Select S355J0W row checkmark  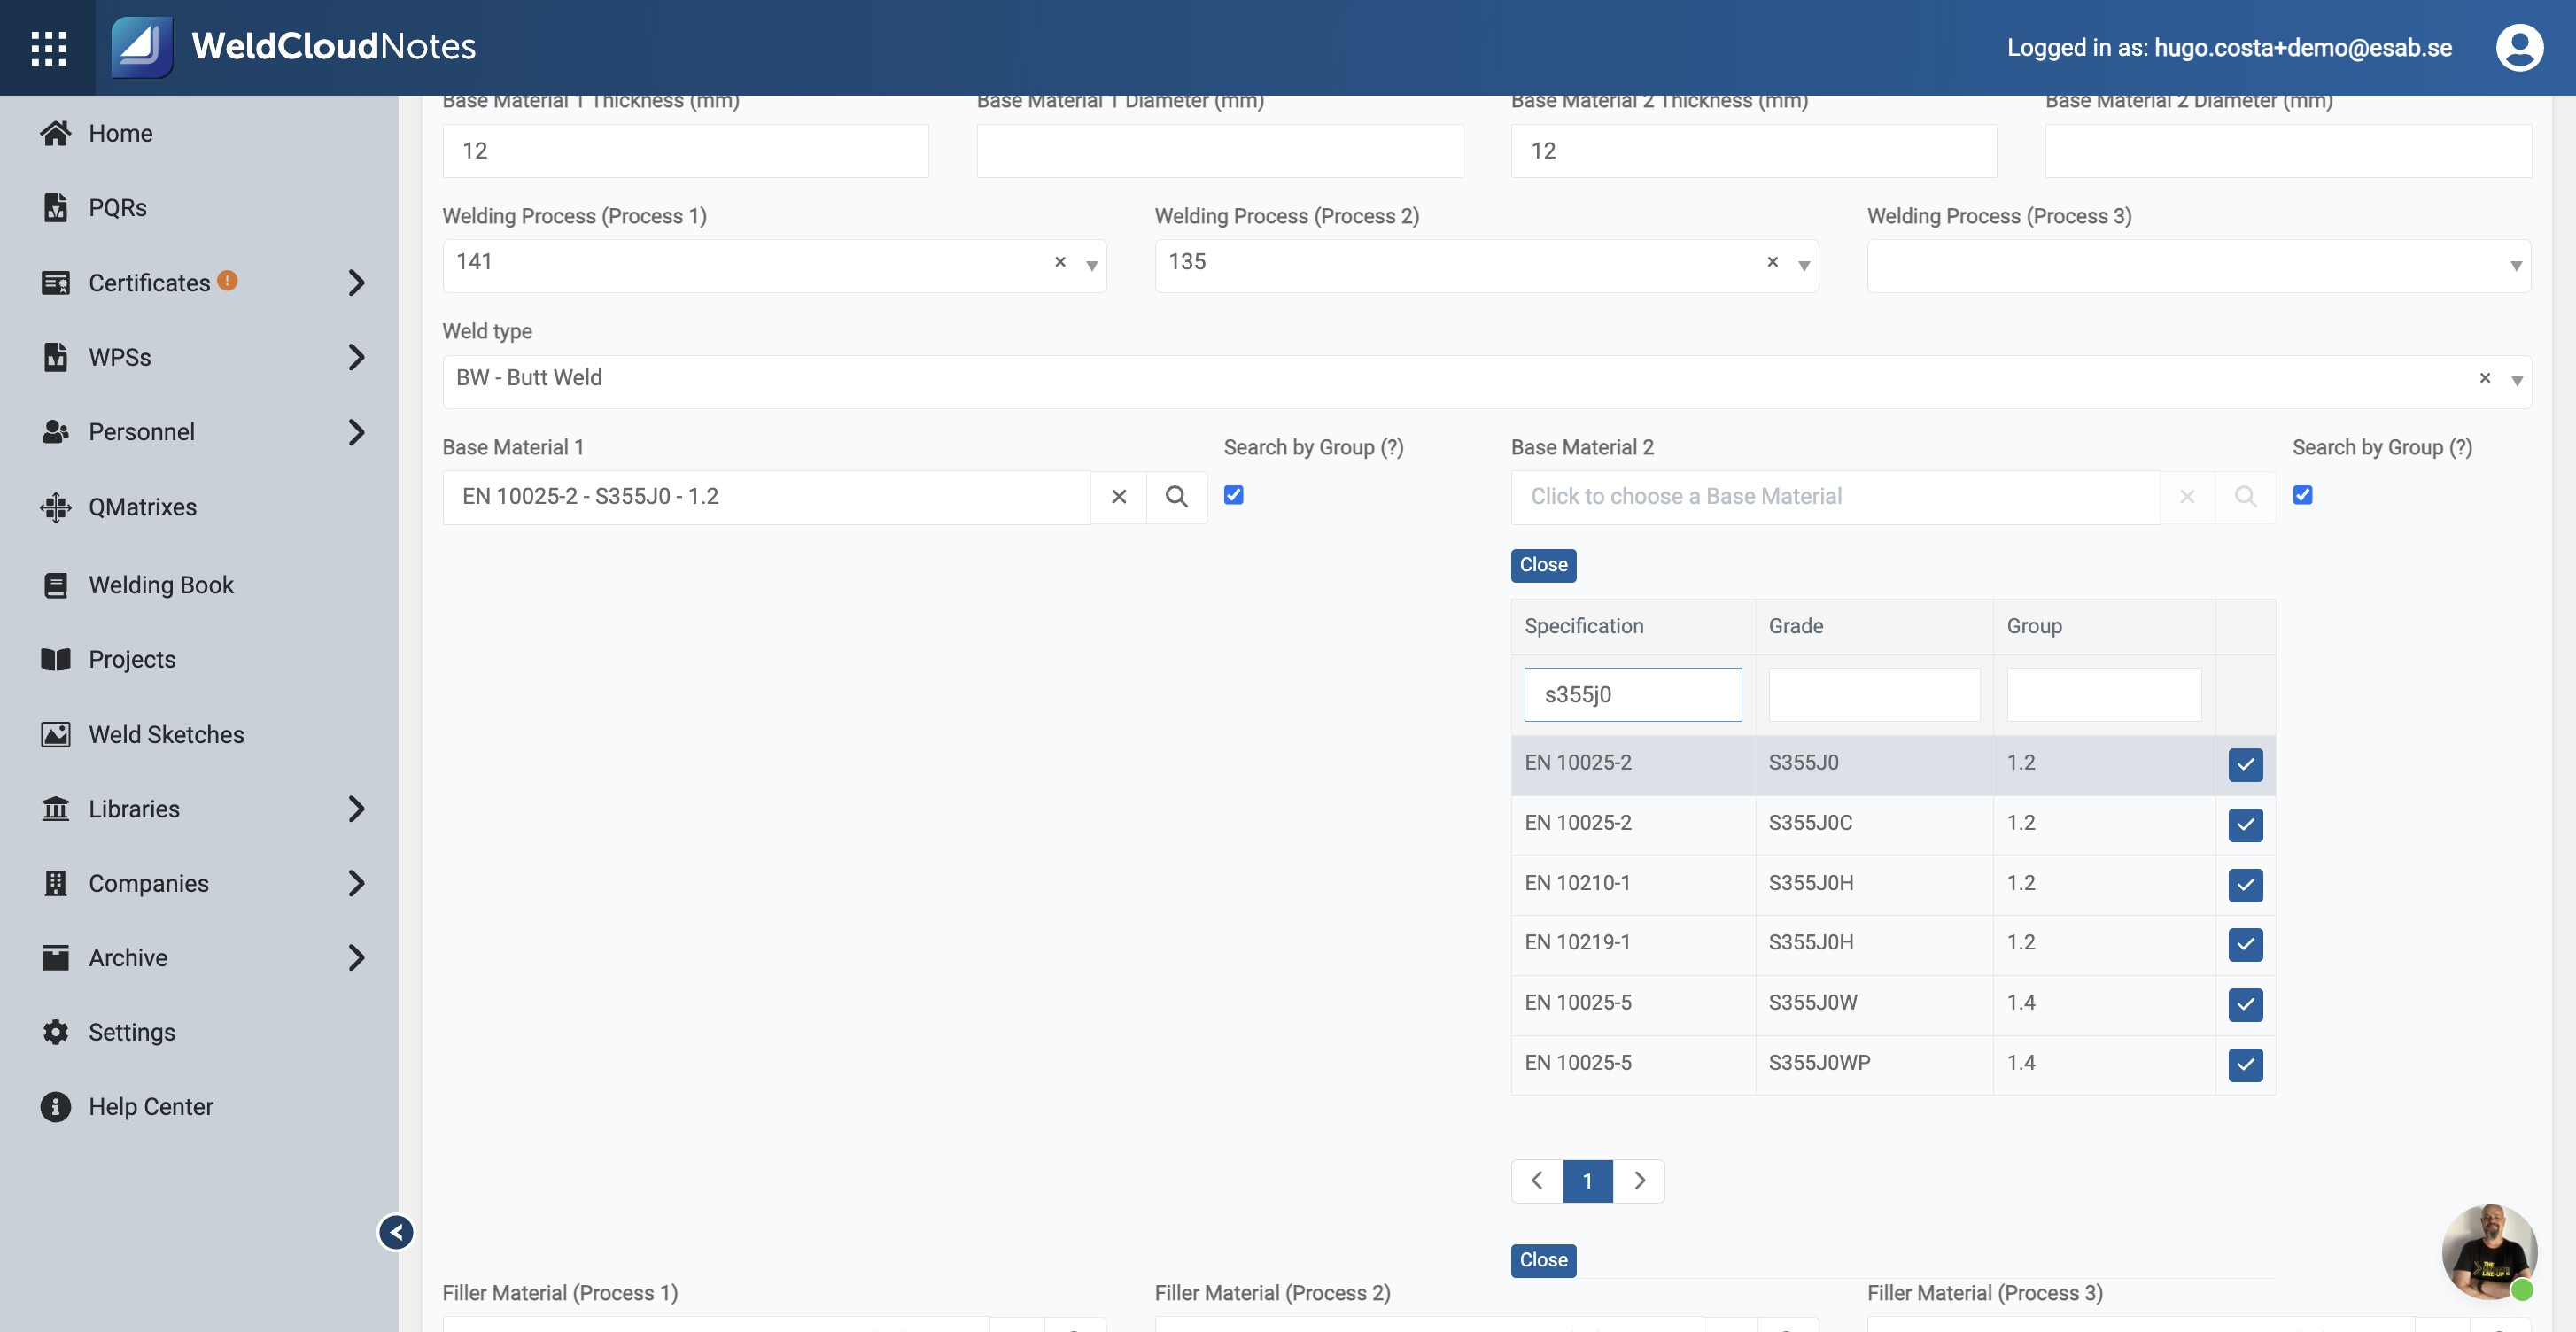point(2245,1004)
